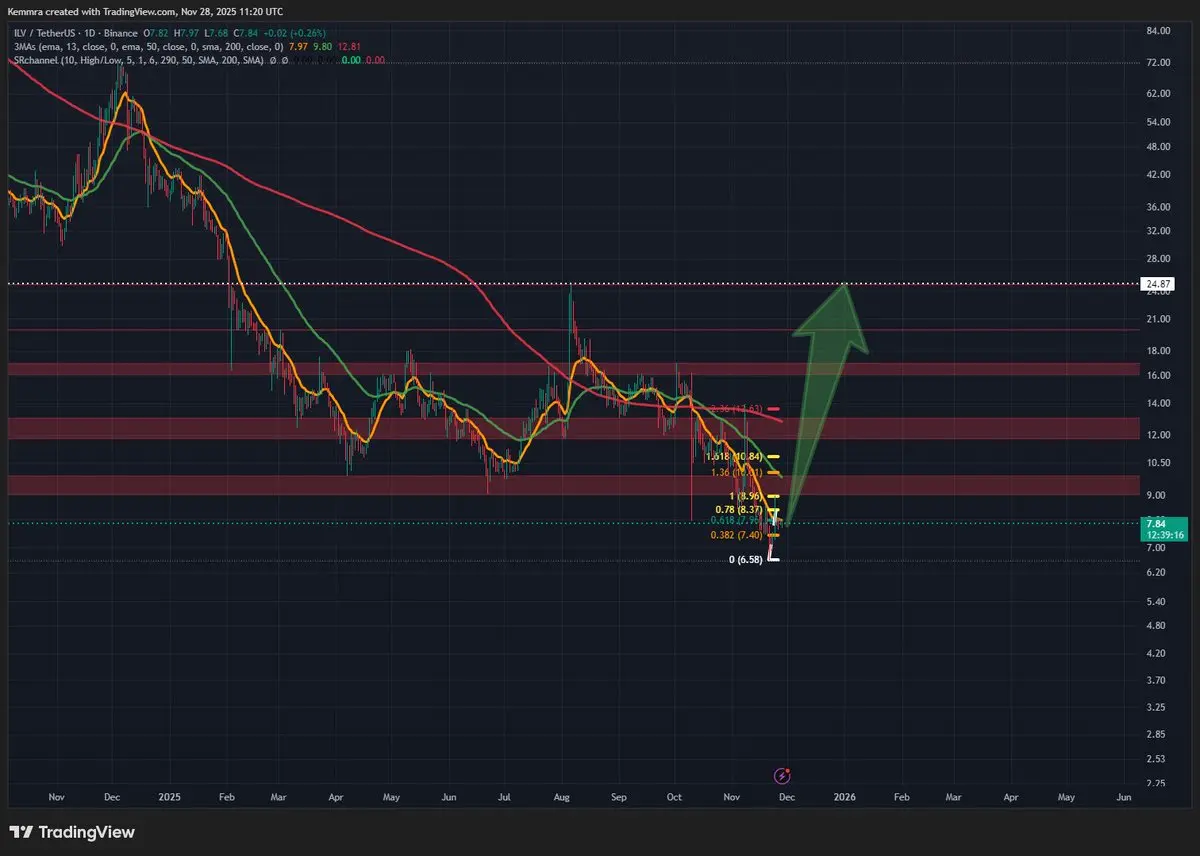1200x856 pixels.
Task: Click the 54.00 price axis label
Action: click(x=1159, y=121)
